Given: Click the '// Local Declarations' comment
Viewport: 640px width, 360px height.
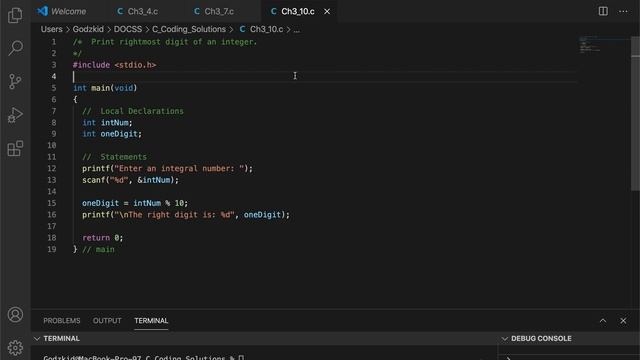Looking at the screenshot, I should (x=133, y=111).
